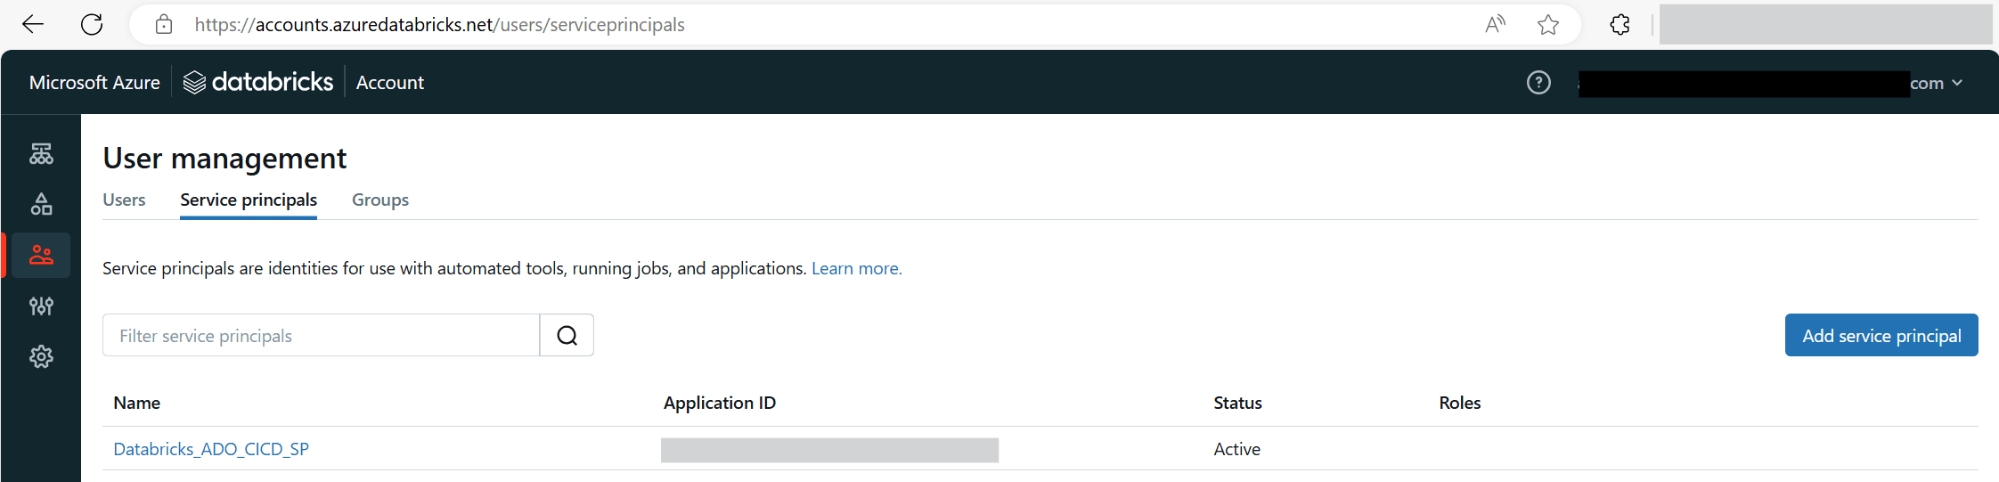Image resolution: width=1999 pixels, height=482 pixels.
Task: Click the Filter service principals field
Action: point(321,336)
